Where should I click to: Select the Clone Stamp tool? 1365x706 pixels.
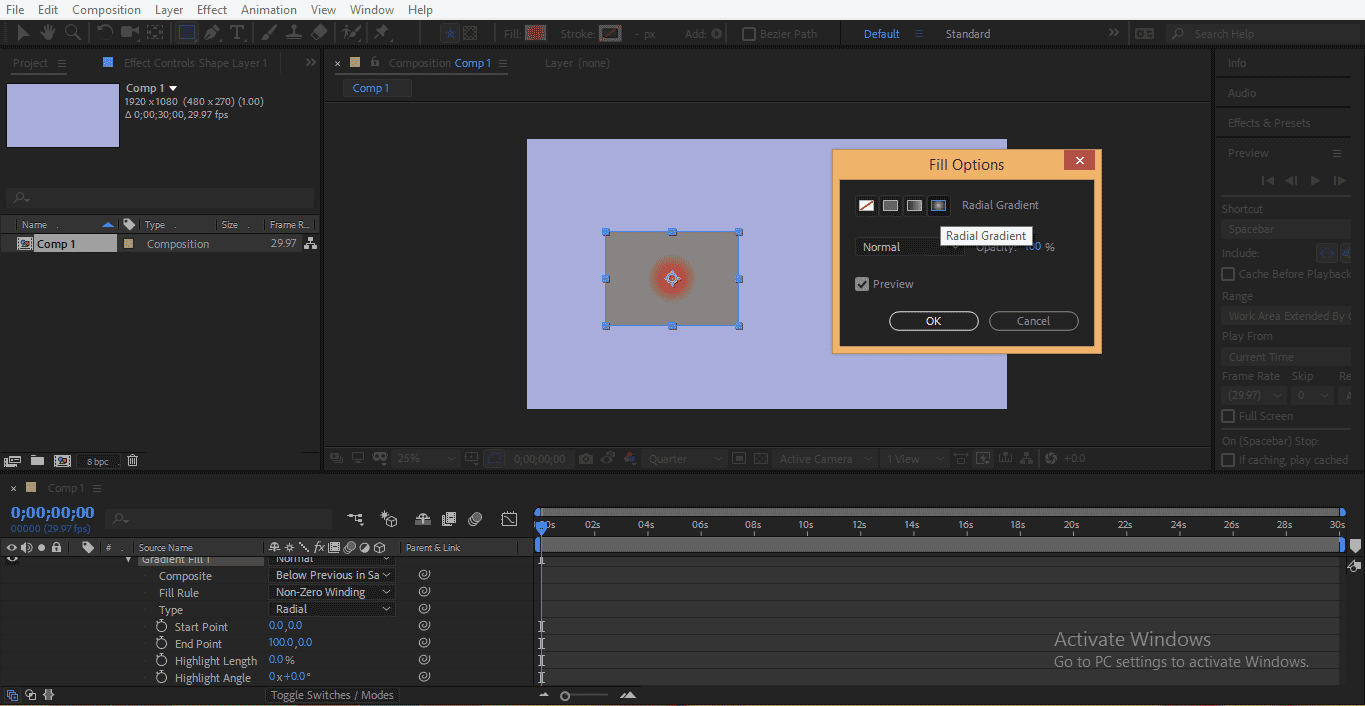coord(294,32)
